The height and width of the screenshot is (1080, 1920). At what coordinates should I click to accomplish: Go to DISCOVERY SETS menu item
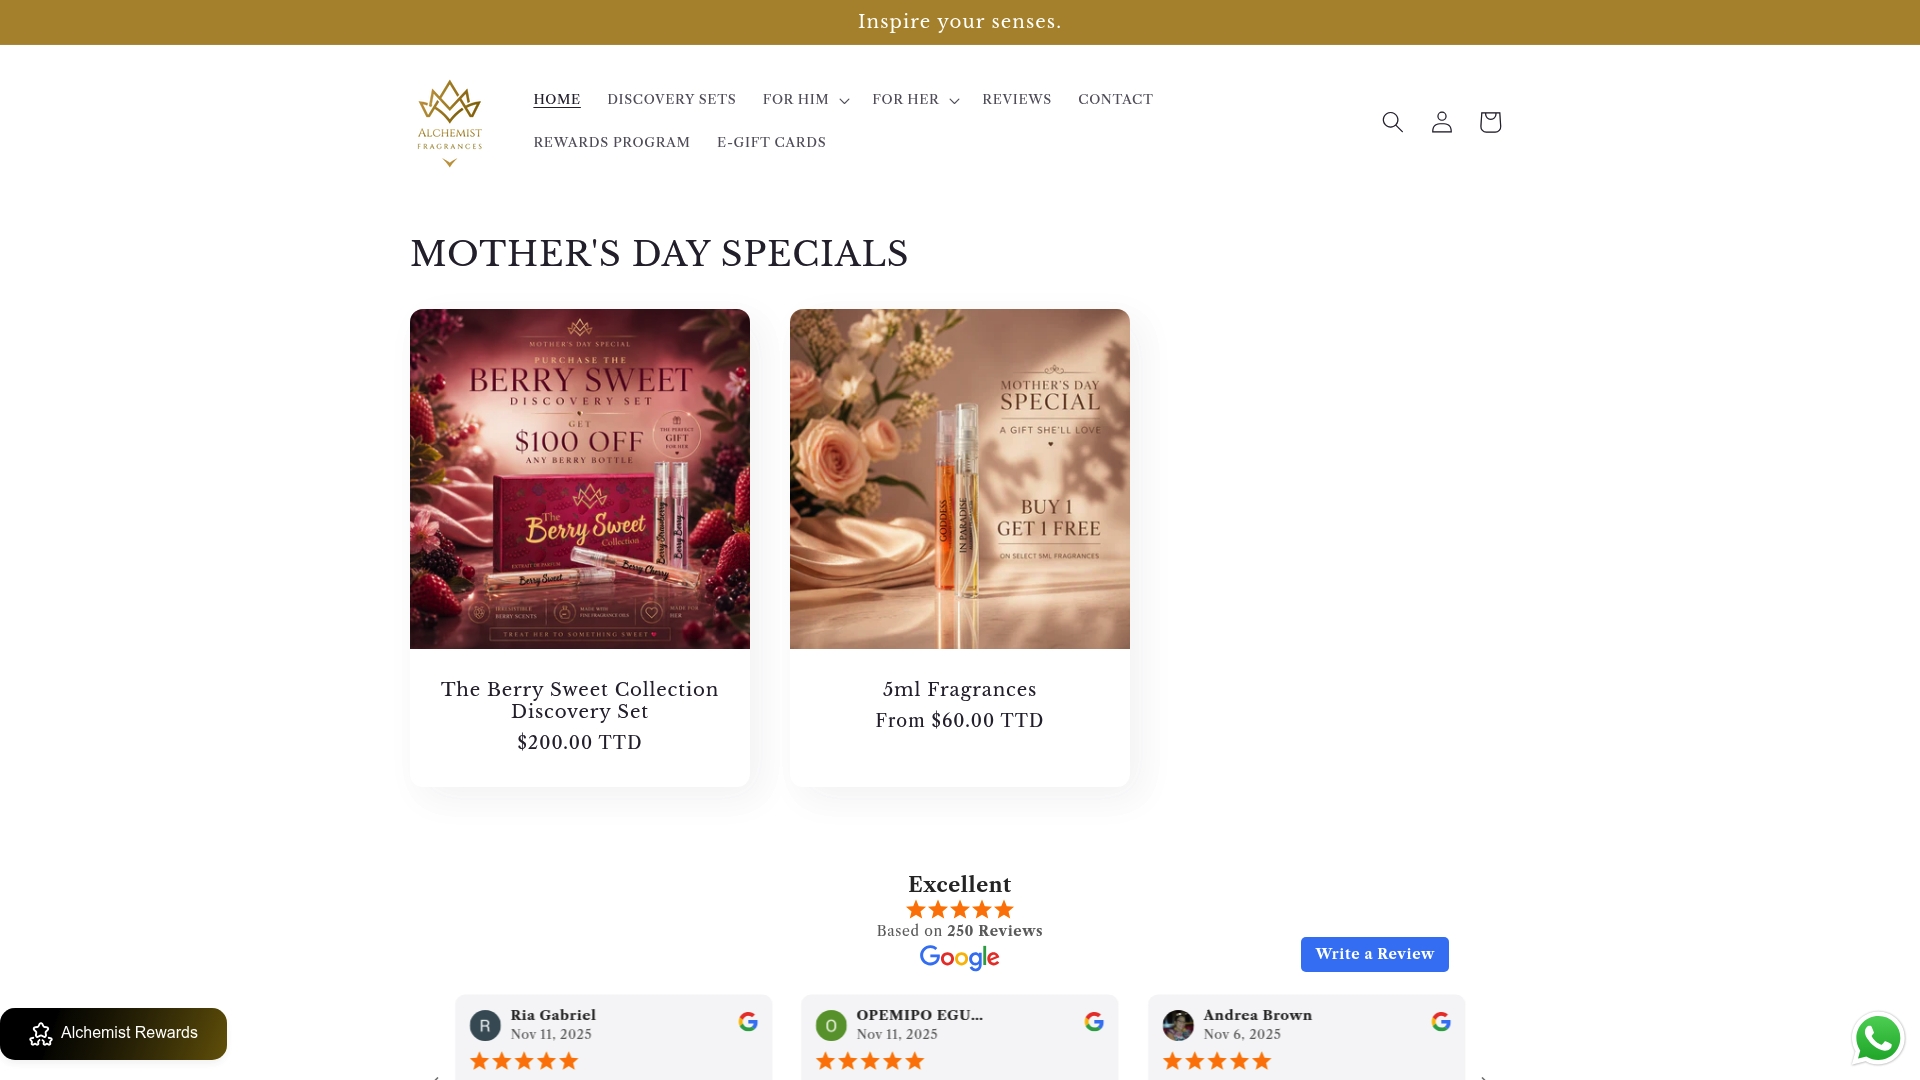(x=671, y=100)
